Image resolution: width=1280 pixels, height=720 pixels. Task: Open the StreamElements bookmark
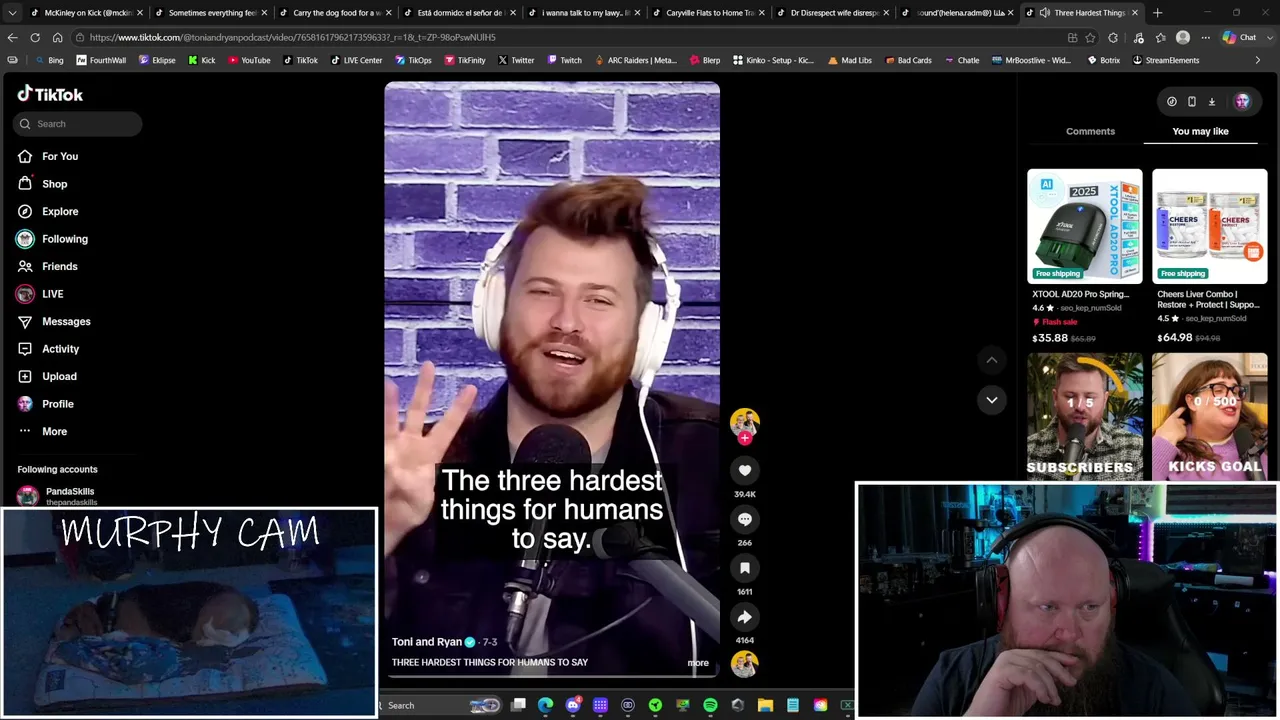[x=1165, y=60]
